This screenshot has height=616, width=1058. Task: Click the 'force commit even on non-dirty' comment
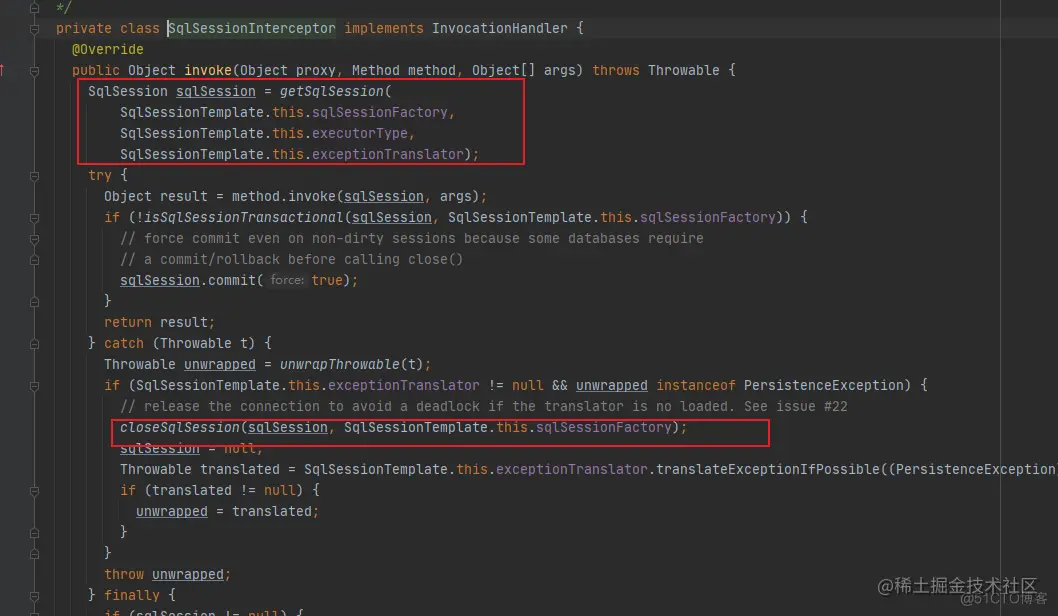[x=412, y=238]
